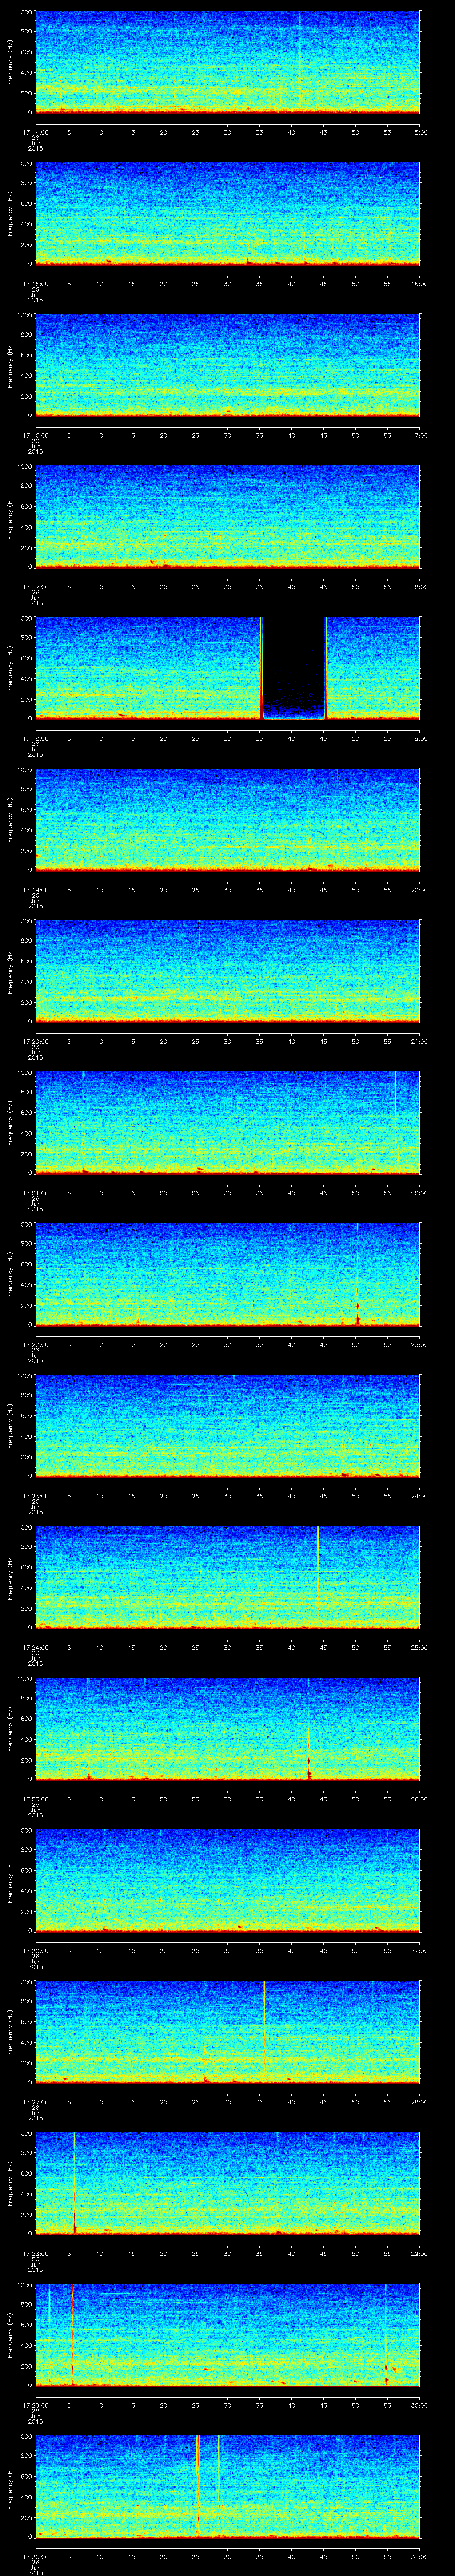The image size is (455, 2576).
Task: Click the 17:17:00 start time label
Action: tap(35, 587)
